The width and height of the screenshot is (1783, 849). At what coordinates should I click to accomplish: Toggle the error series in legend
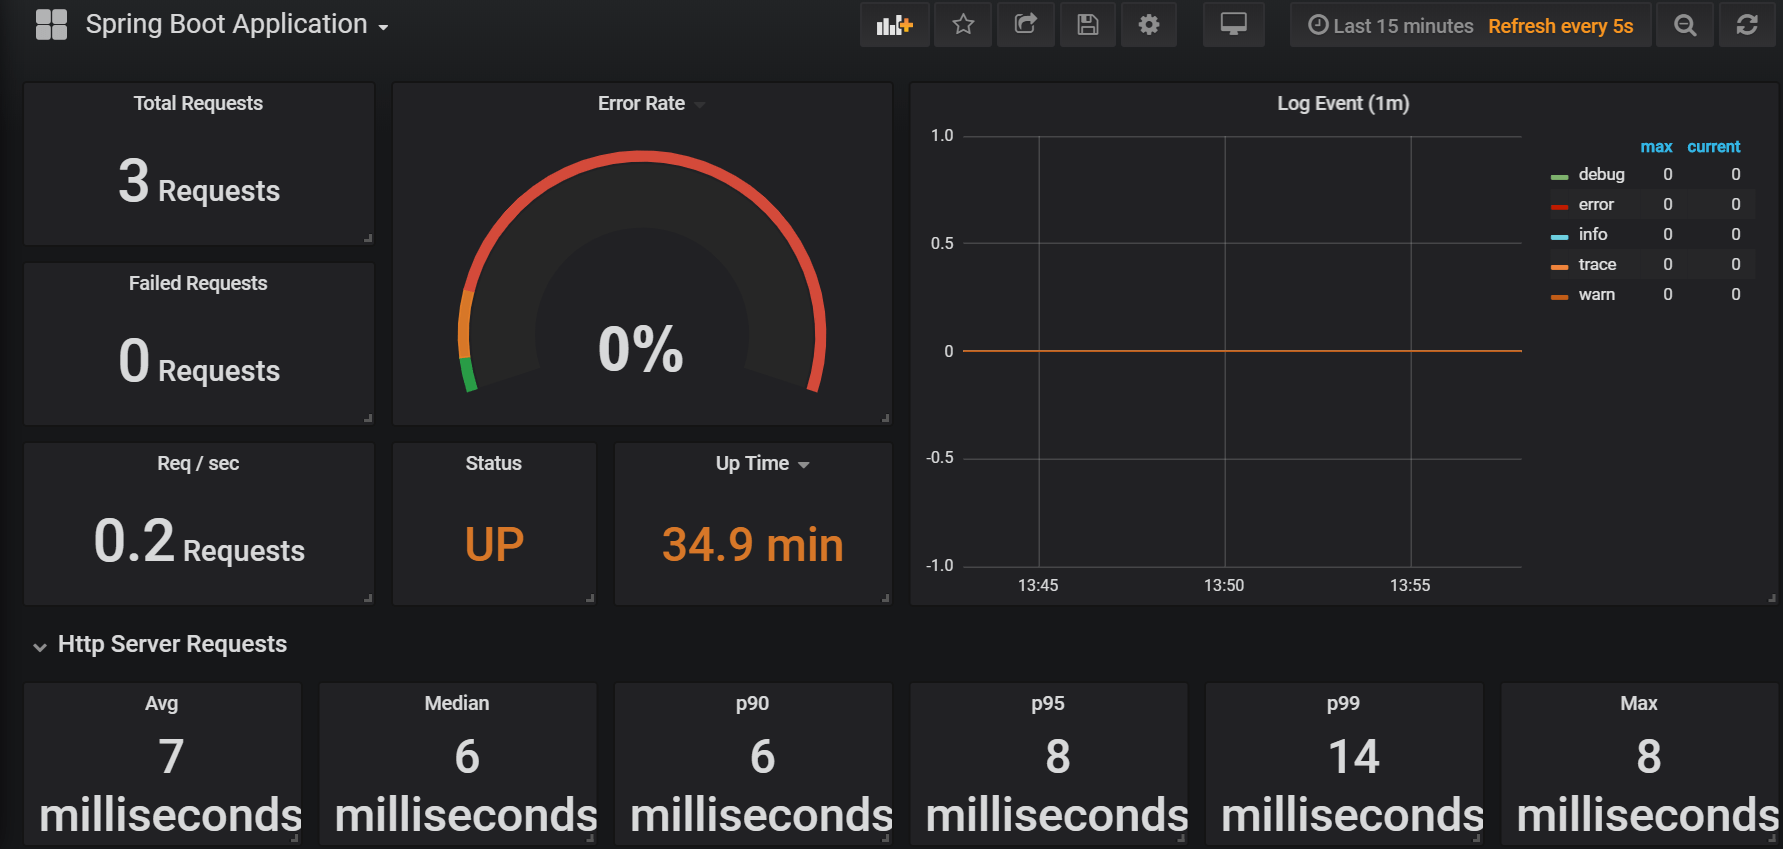pyautogui.click(x=1596, y=204)
